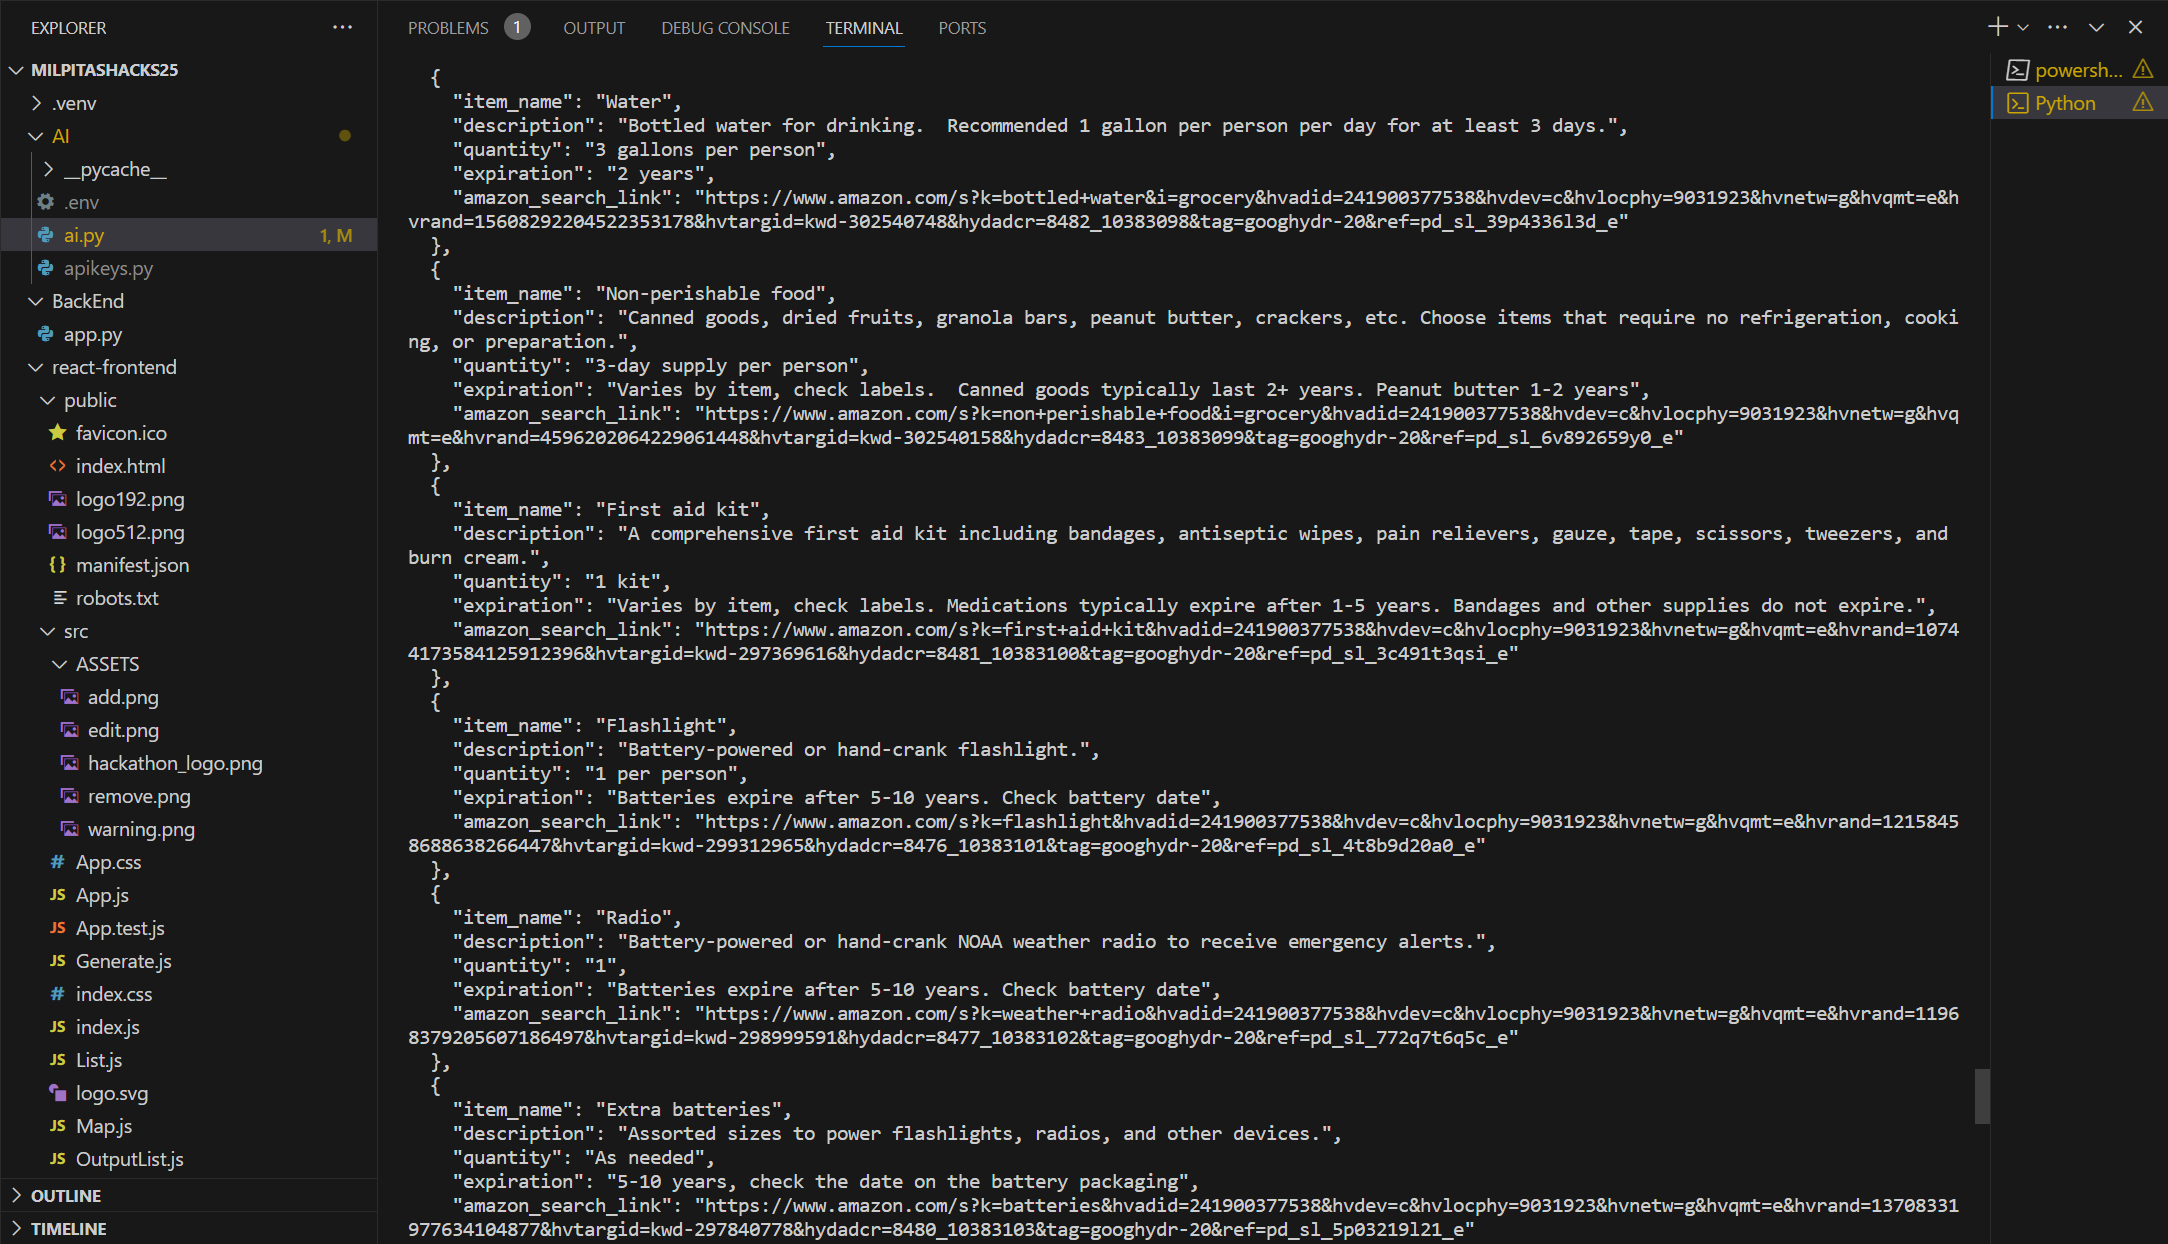Click the terminal scrollbar thumb
This screenshot has height=1244, width=2168.
click(1981, 1096)
